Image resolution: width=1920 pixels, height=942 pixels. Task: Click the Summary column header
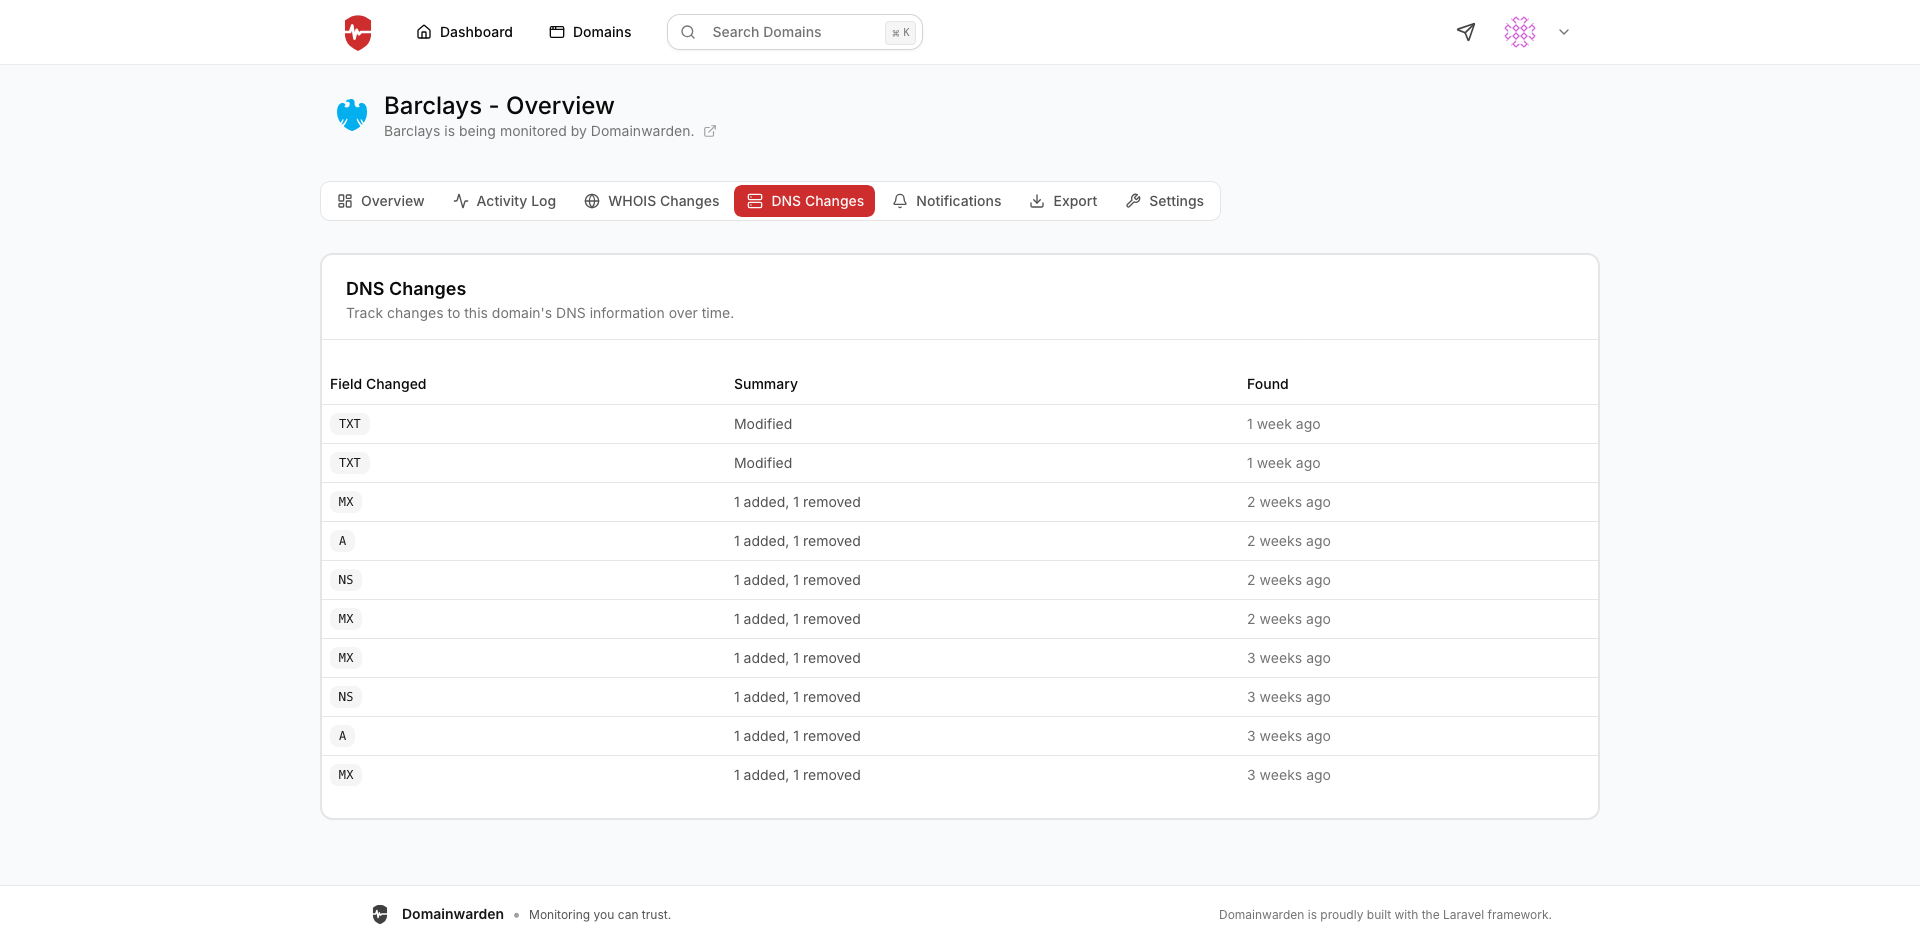pyautogui.click(x=766, y=384)
